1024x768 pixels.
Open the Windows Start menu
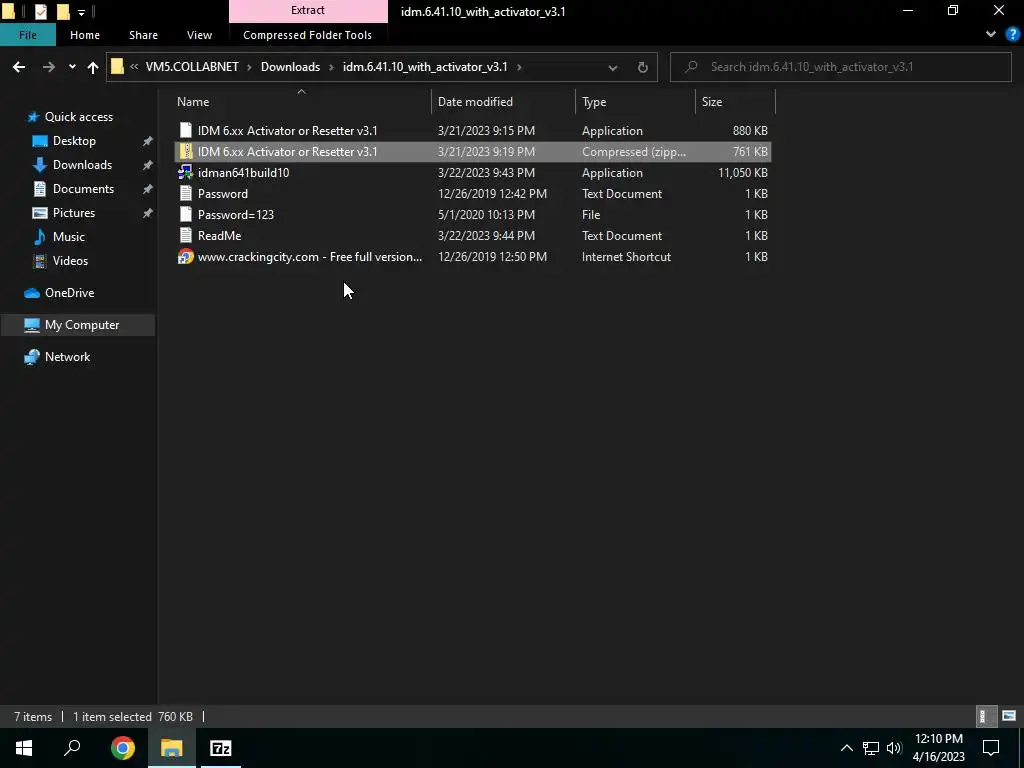coord(24,748)
